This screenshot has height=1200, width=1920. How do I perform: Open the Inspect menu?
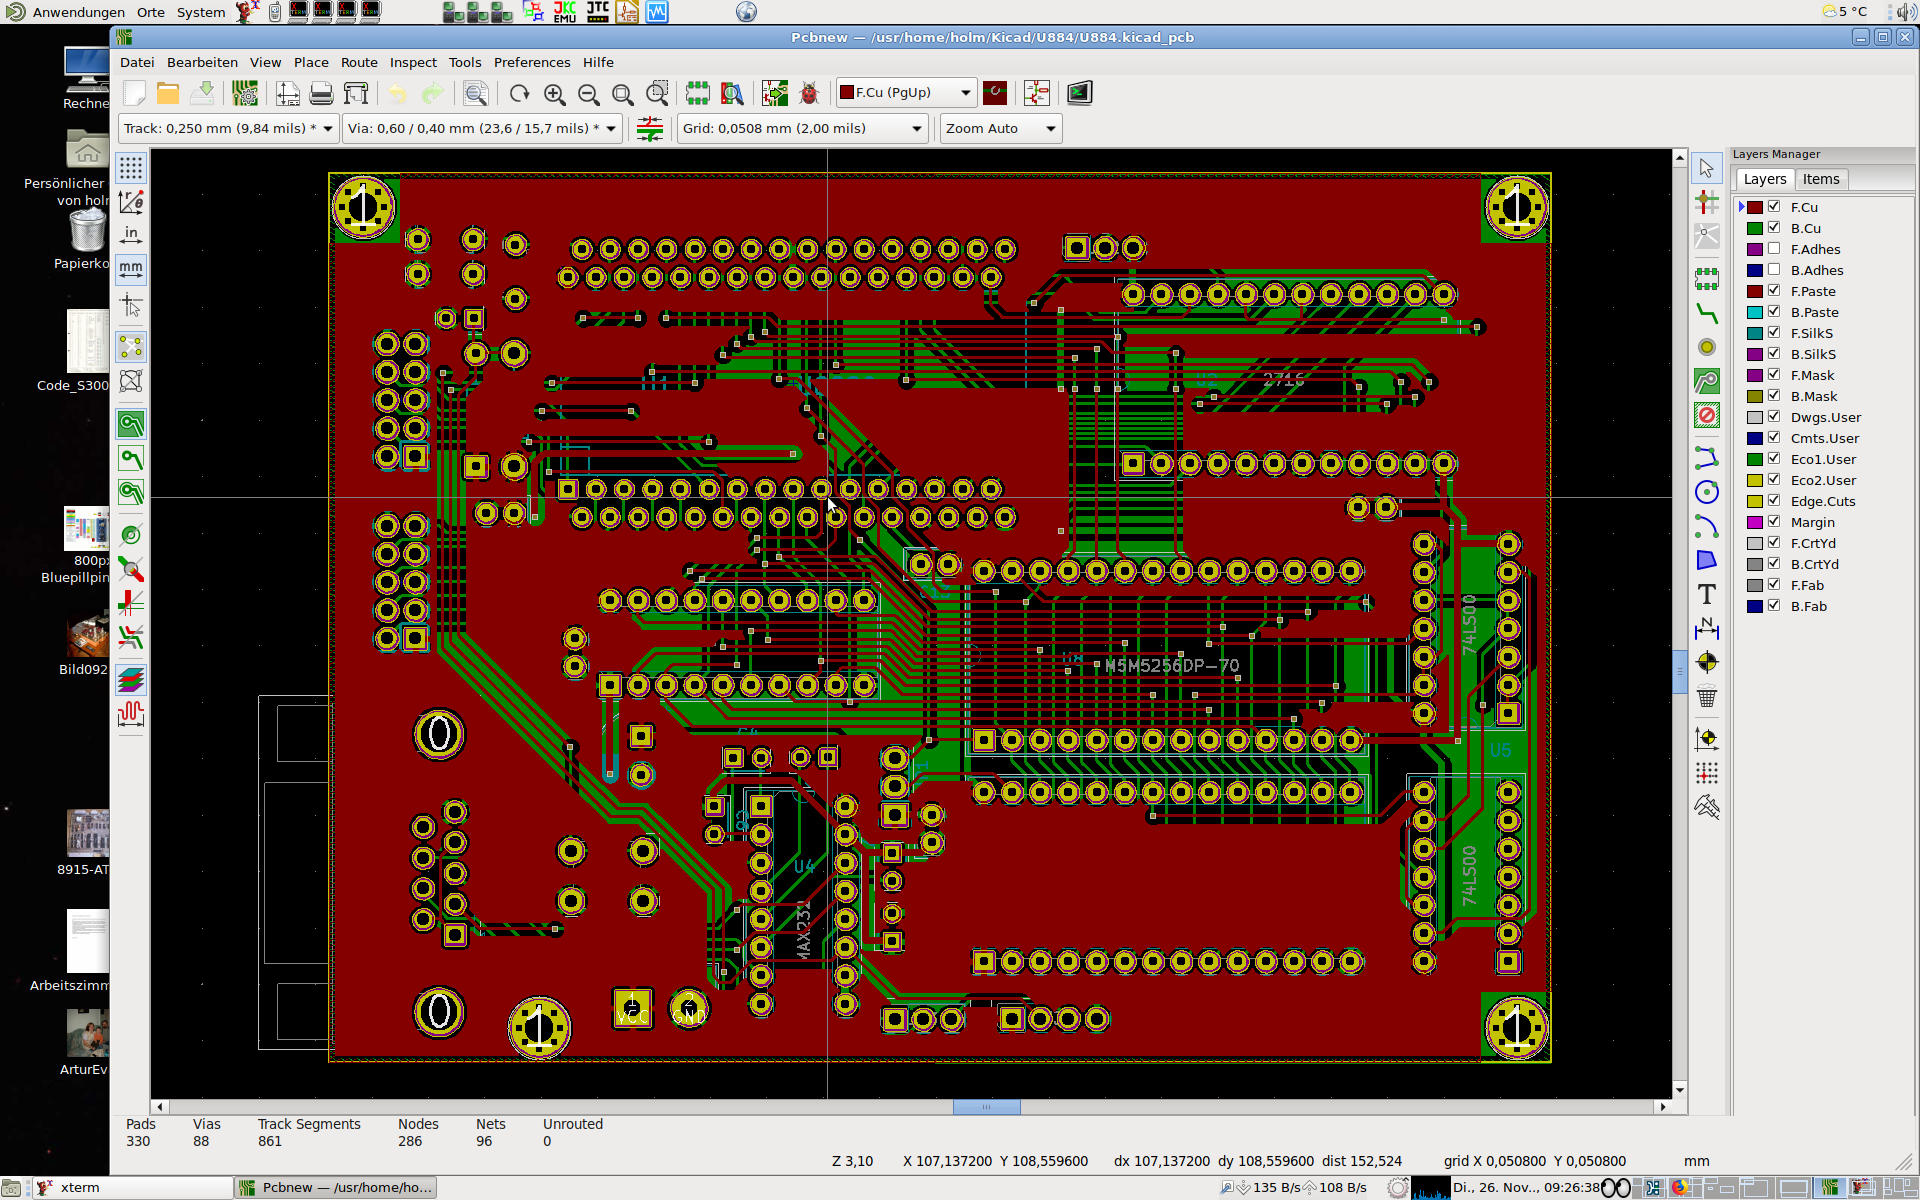point(413,62)
